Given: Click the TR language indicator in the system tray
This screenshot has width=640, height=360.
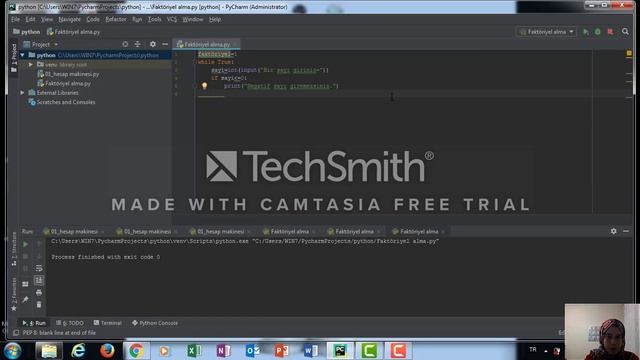Looking at the screenshot, I should 533,349.
